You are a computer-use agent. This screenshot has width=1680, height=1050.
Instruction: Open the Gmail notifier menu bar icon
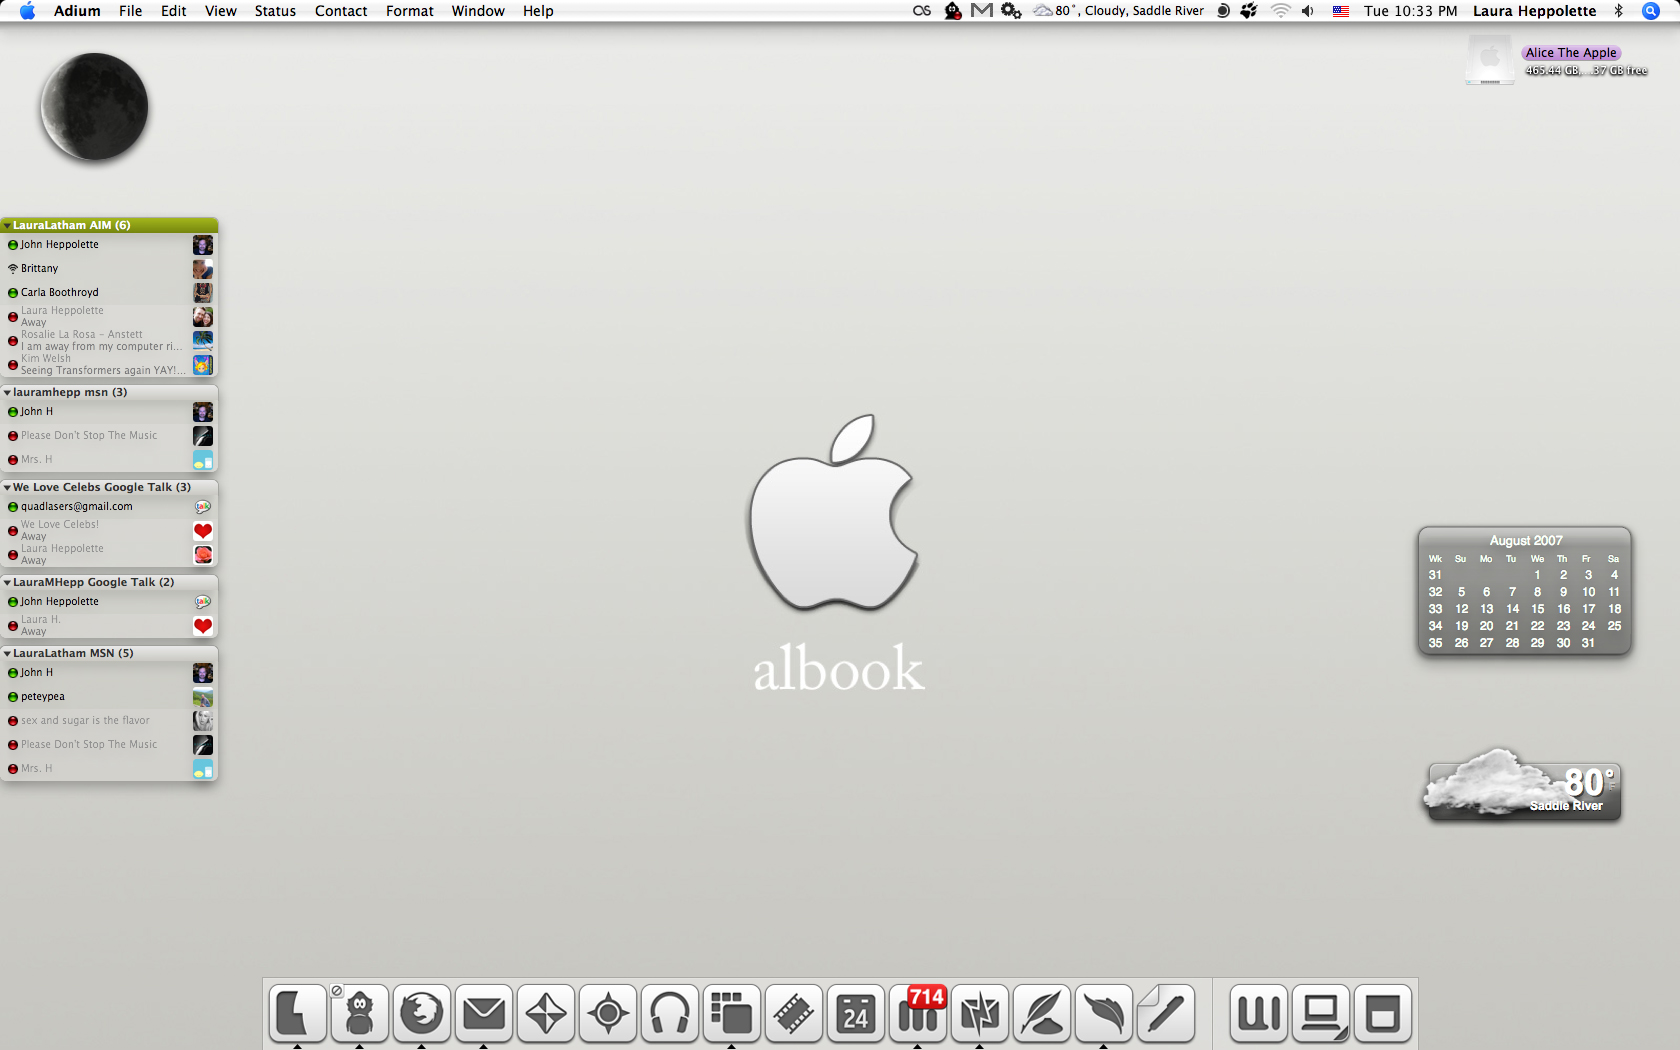pos(982,11)
